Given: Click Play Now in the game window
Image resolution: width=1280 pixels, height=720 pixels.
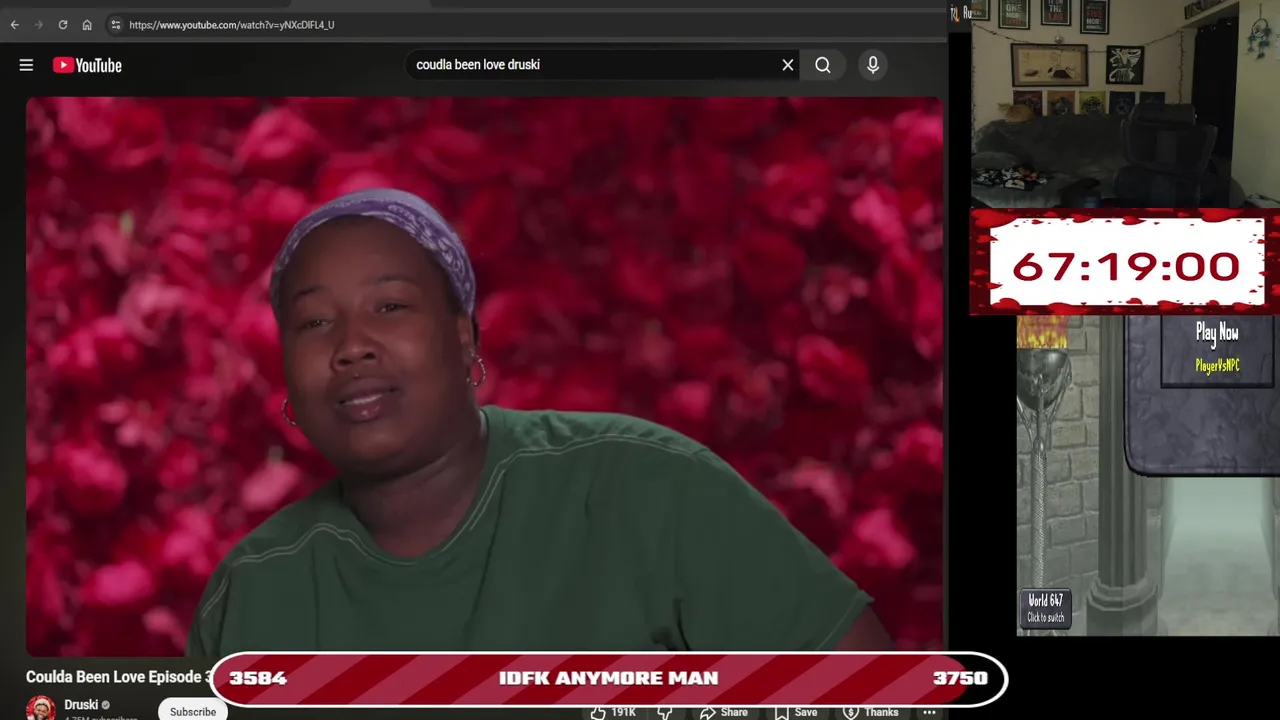Looking at the screenshot, I should pyautogui.click(x=1217, y=332).
